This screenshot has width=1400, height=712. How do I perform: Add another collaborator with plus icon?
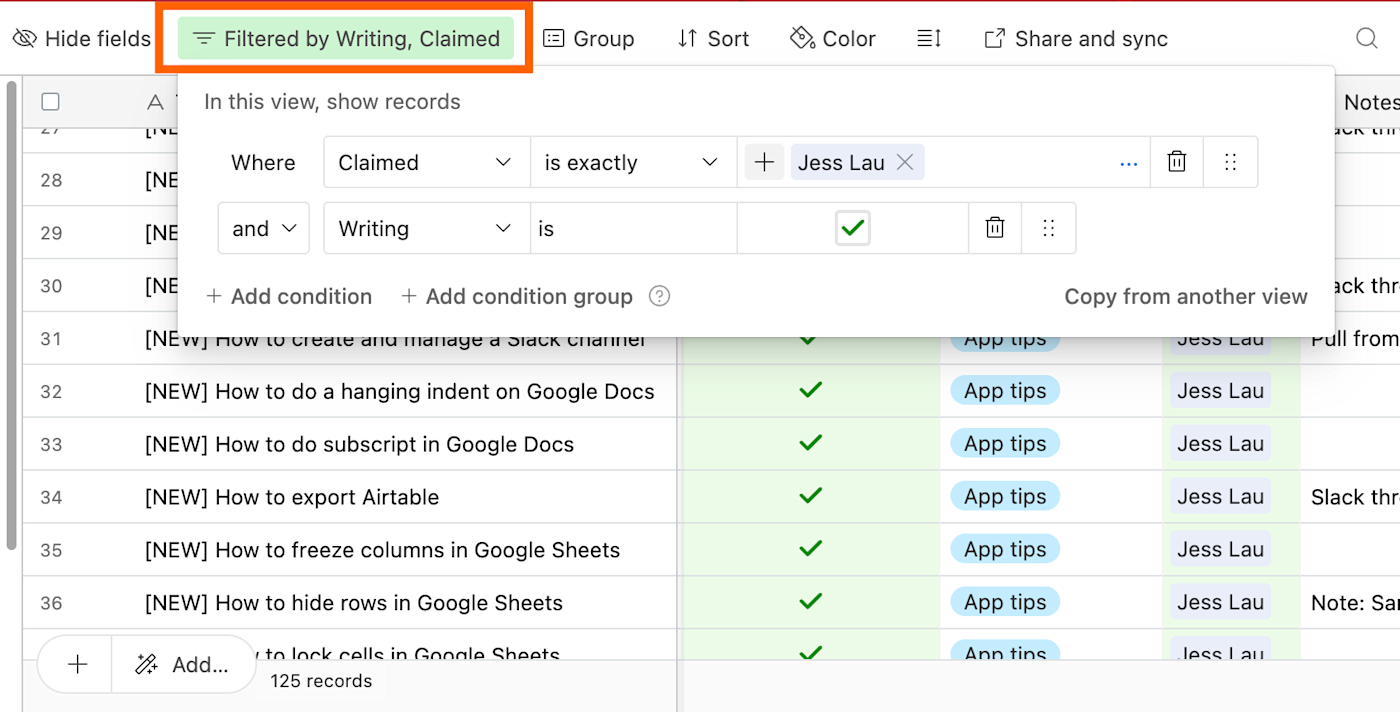point(764,162)
